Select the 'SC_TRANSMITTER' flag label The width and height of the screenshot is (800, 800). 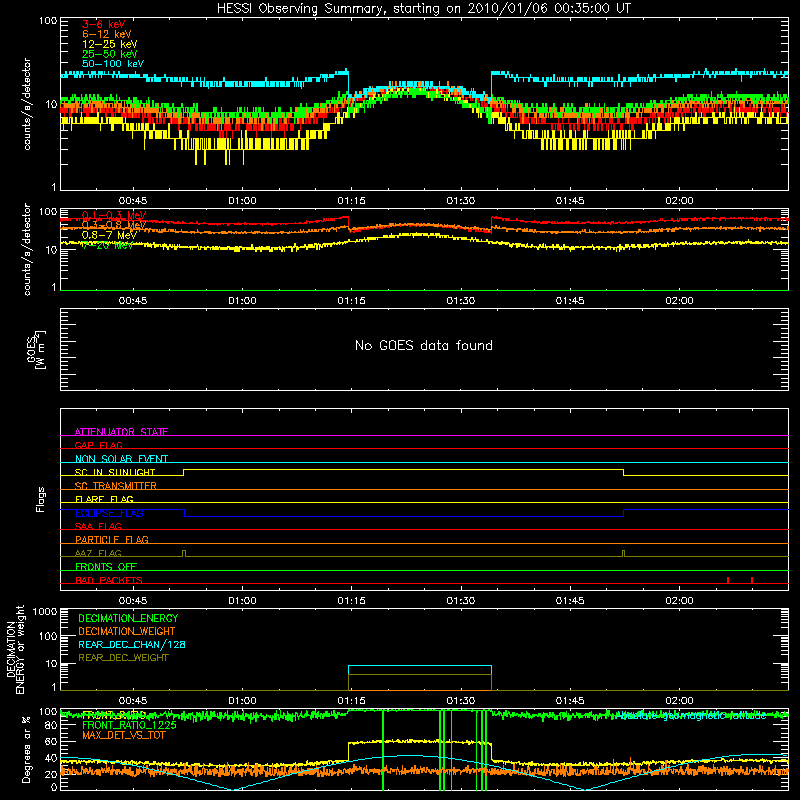[x=116, y=486]
